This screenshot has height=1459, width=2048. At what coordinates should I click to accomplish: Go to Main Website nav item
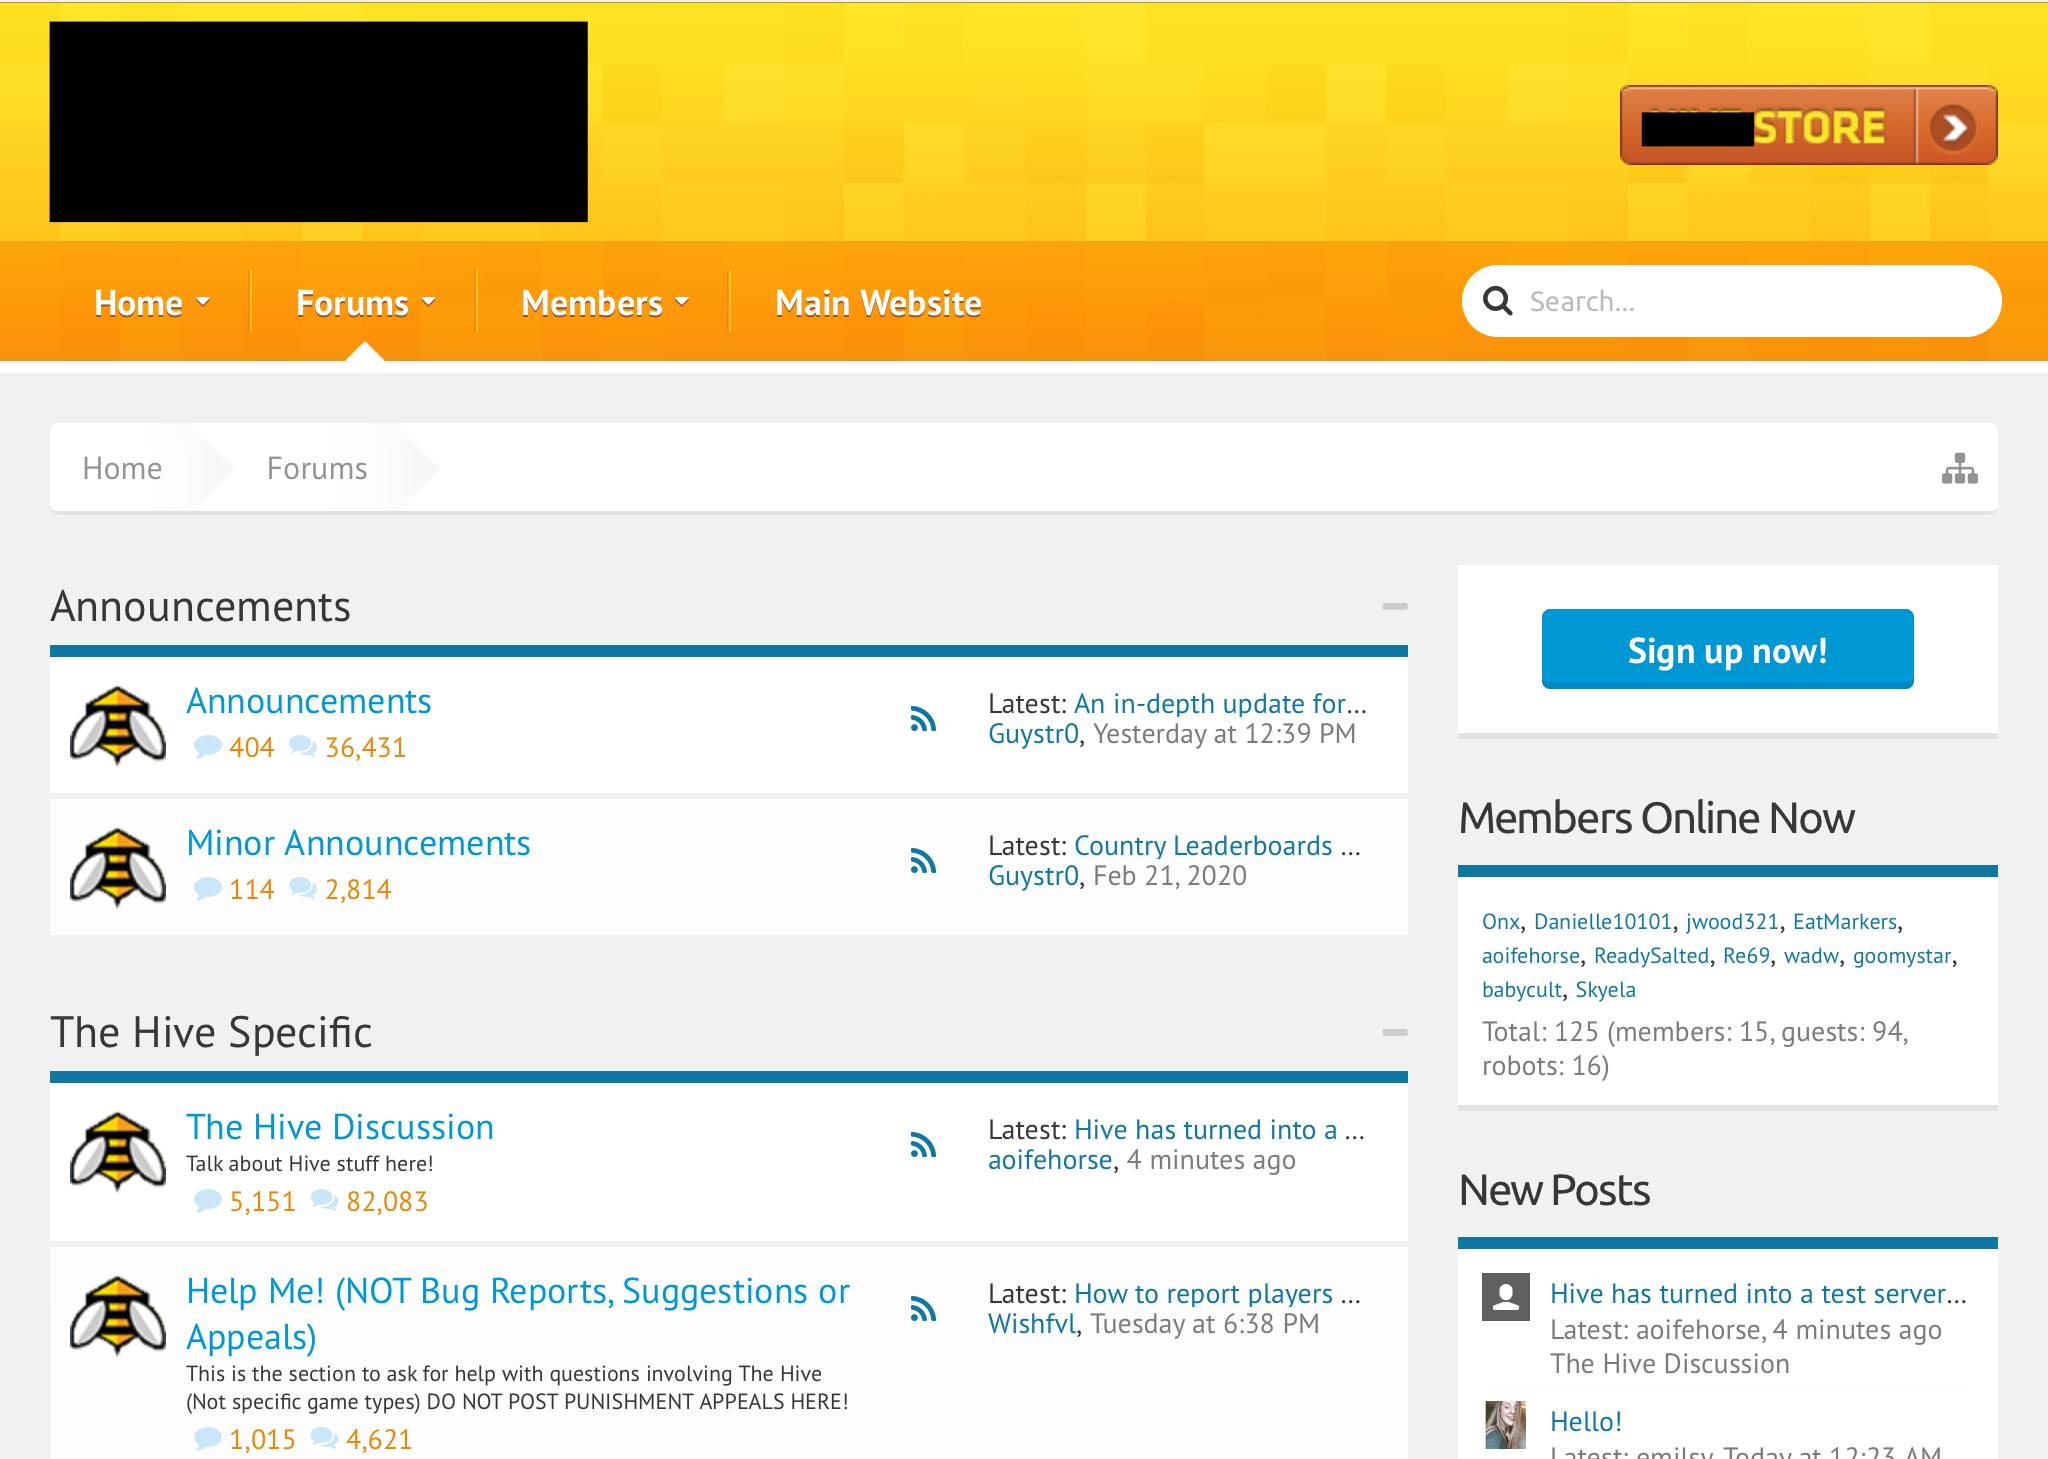tap(878, 303)
